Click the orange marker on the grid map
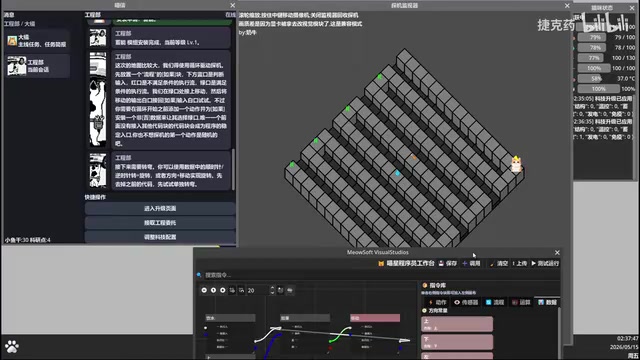640x360 pixels. (414, 157)
